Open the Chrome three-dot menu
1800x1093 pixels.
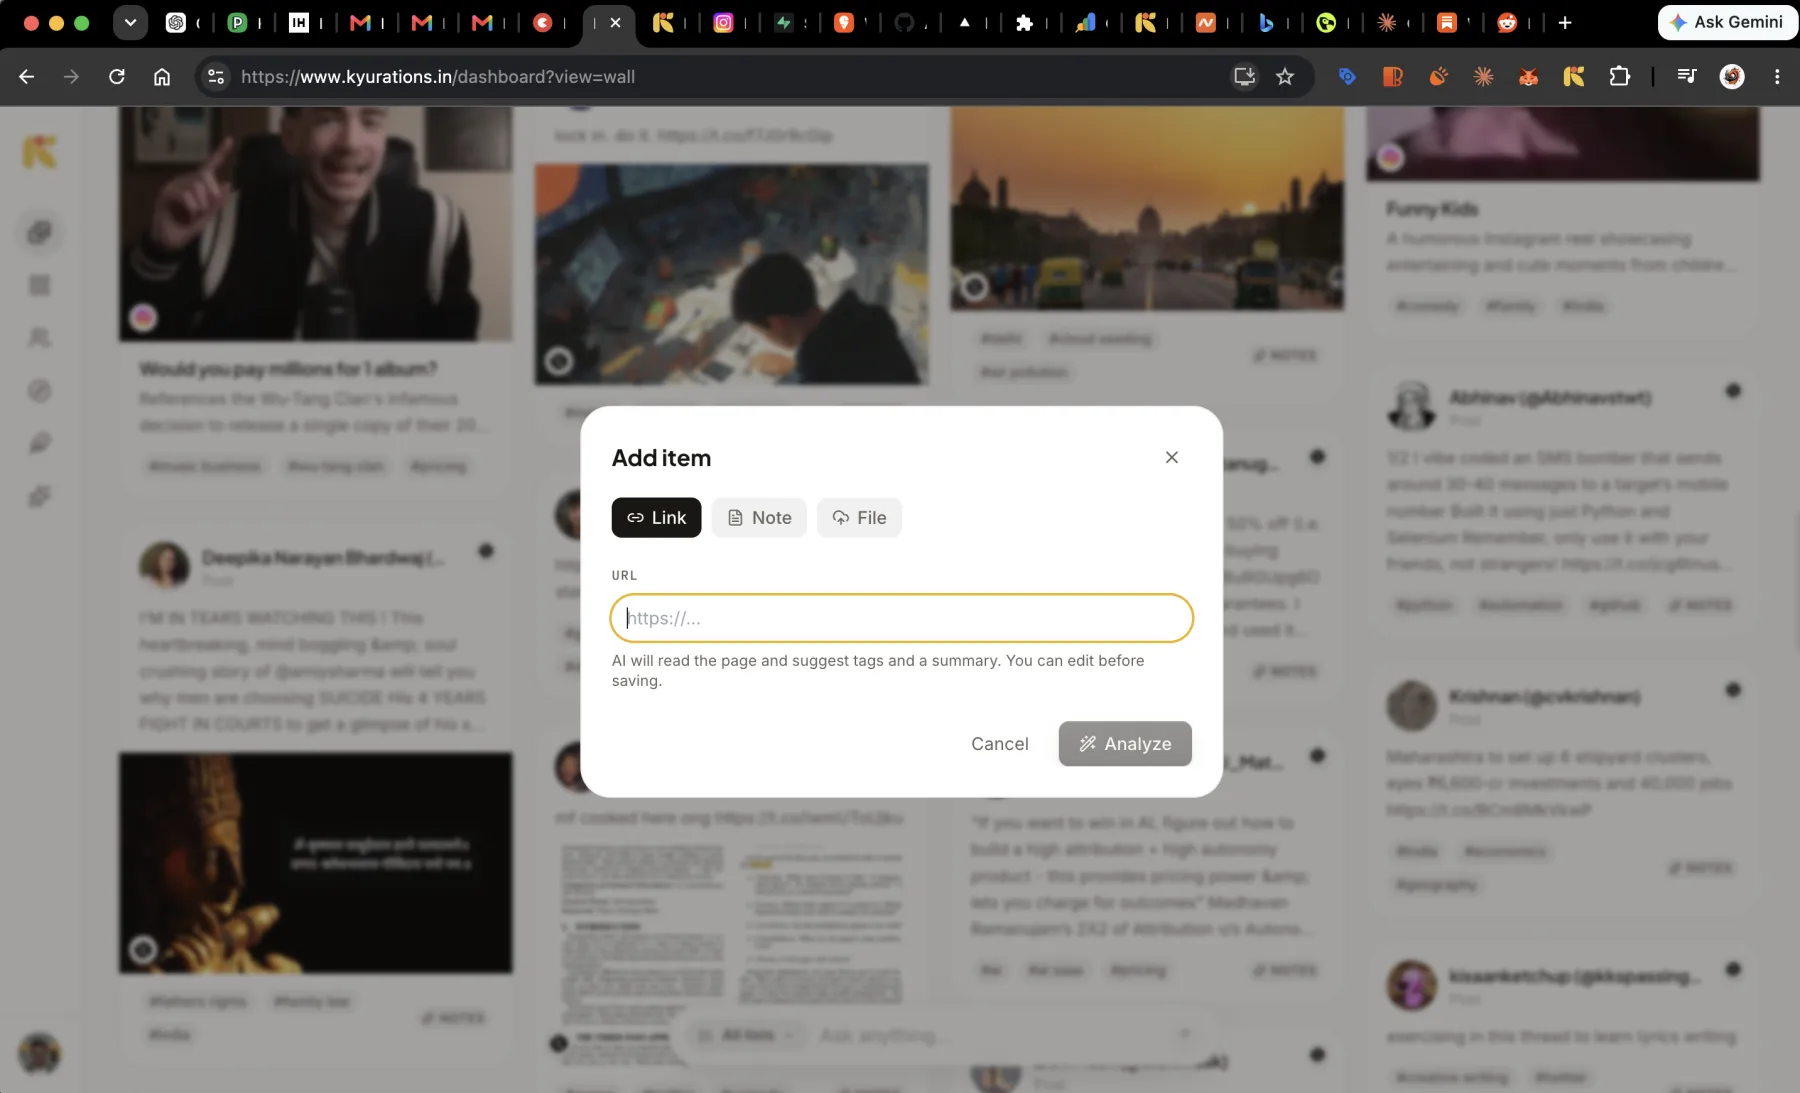[x=1777, y=77]
